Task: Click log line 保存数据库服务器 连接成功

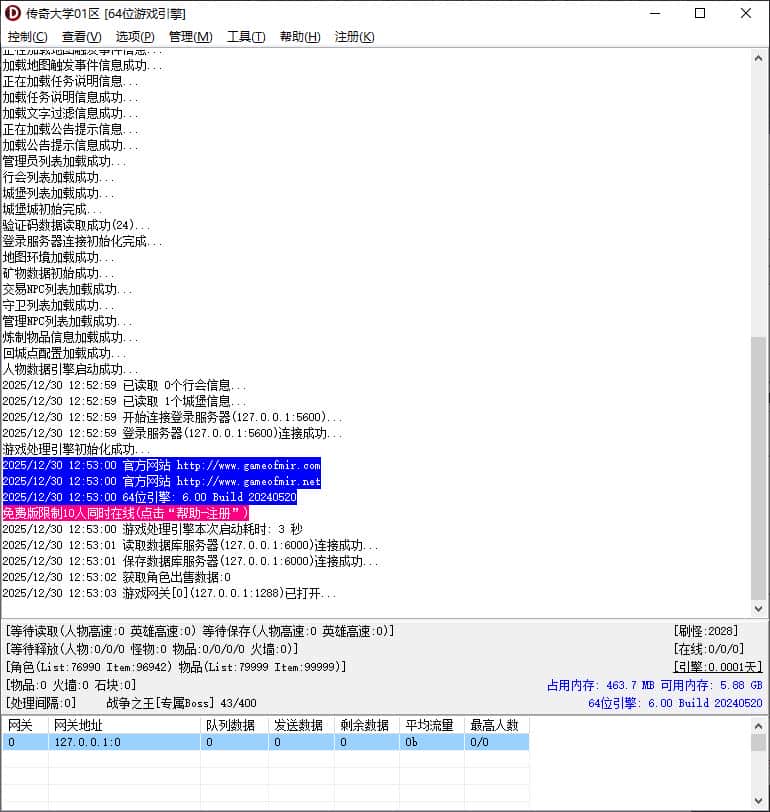Action: pyautogui.click(x=190, y=561)
